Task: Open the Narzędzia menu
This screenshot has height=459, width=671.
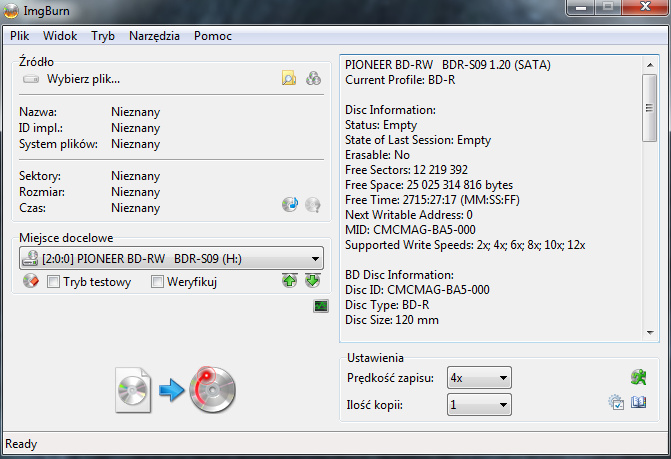Action: pos(154,36)
